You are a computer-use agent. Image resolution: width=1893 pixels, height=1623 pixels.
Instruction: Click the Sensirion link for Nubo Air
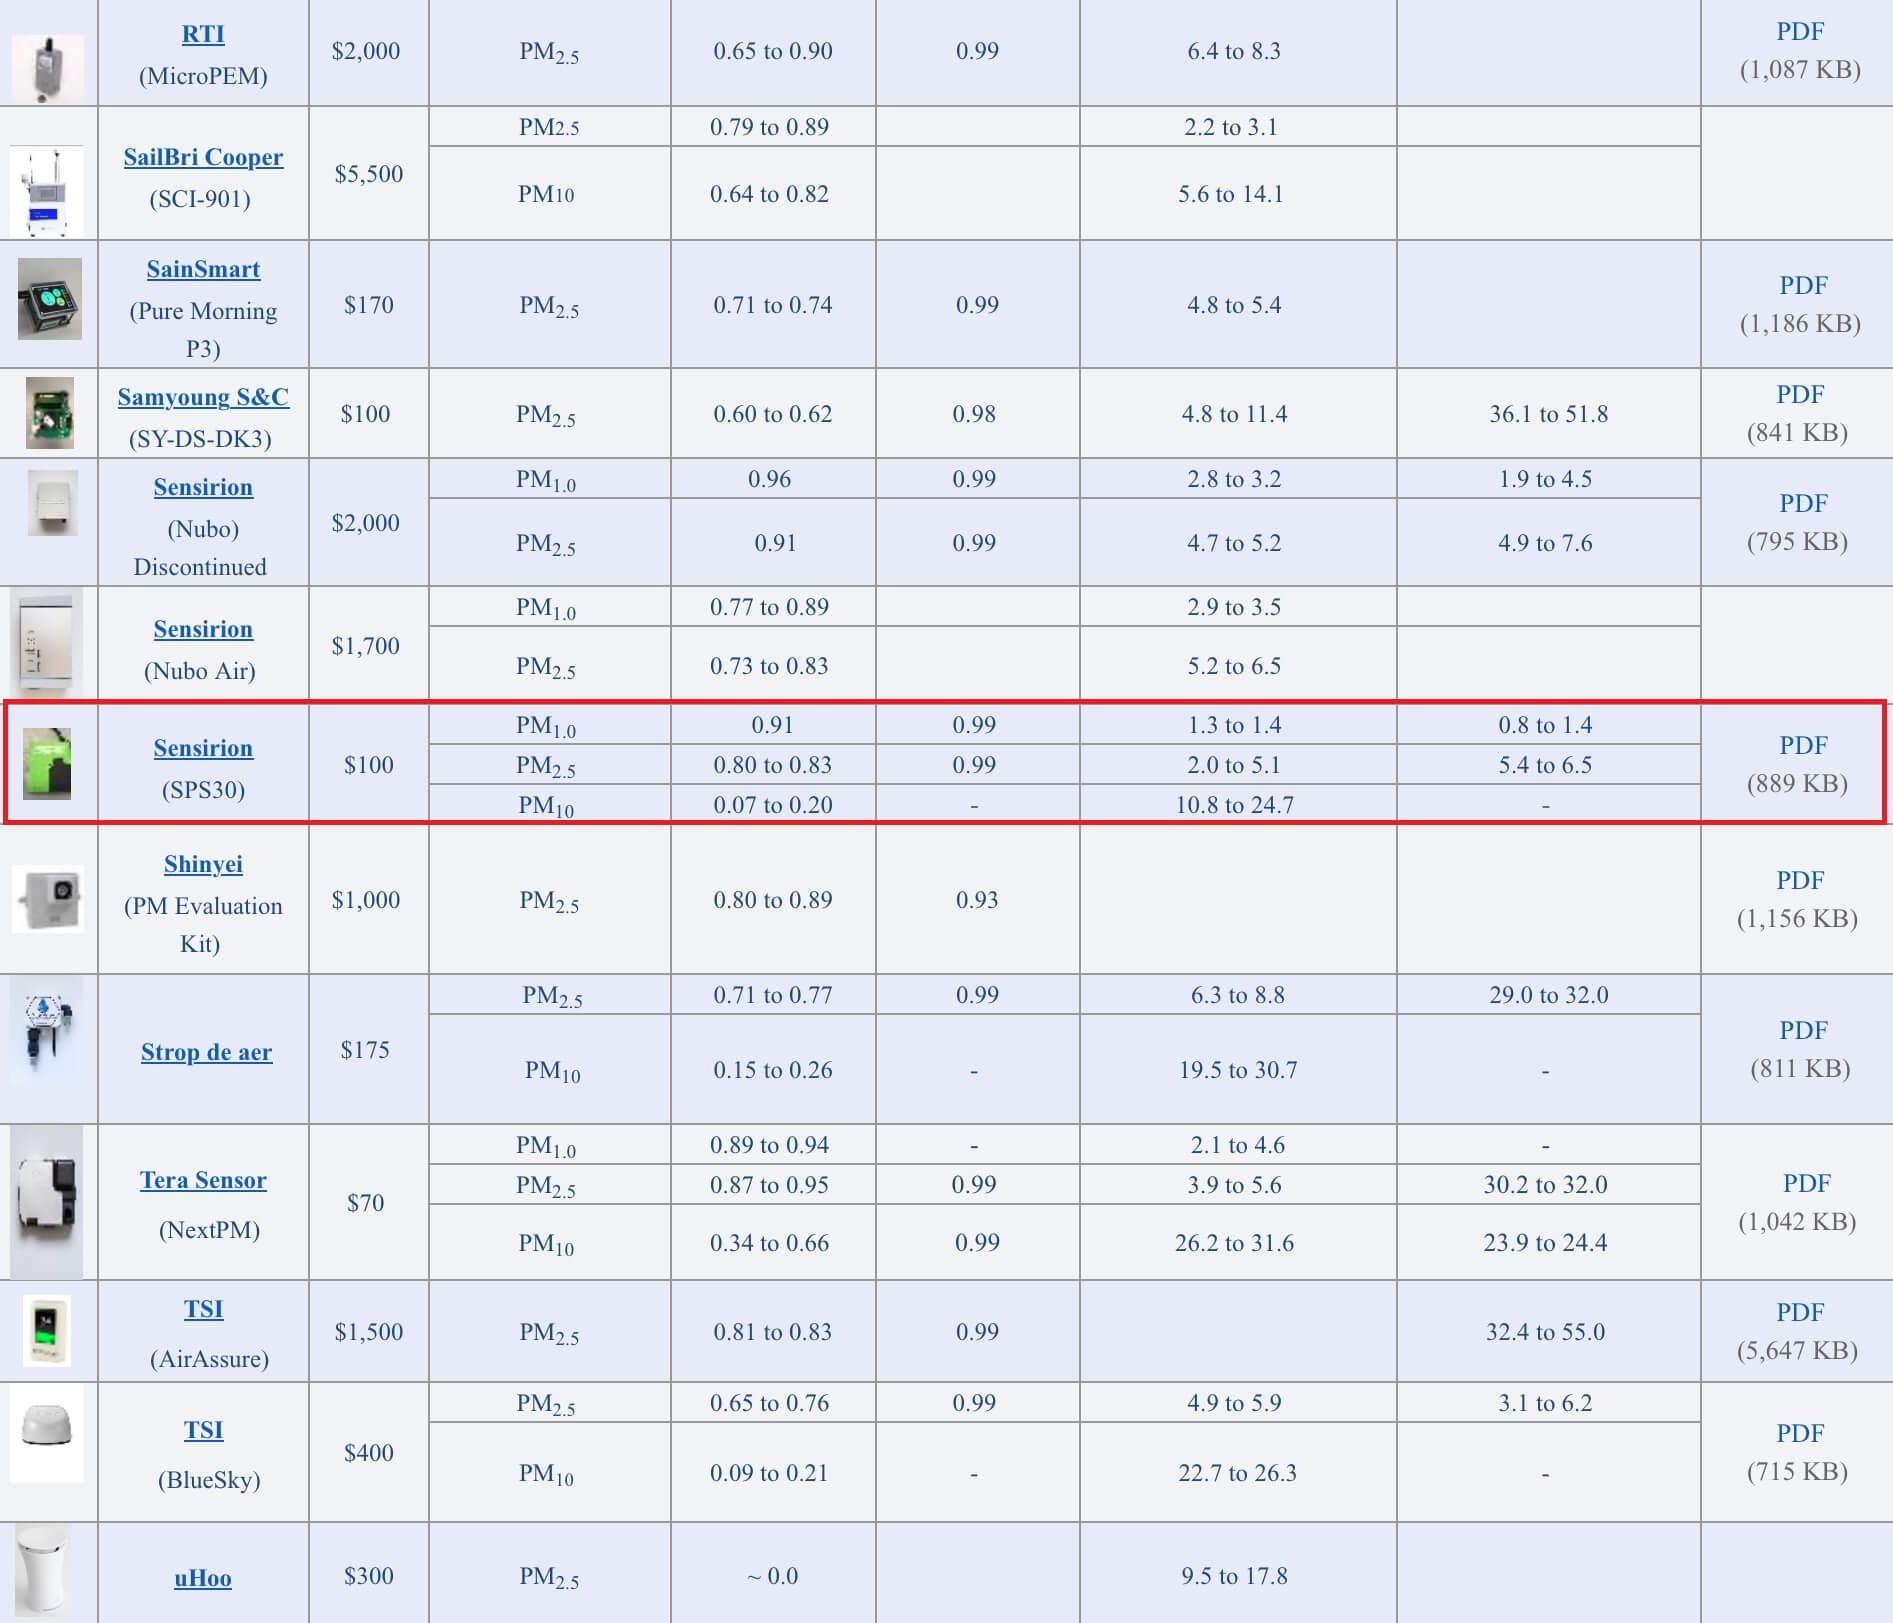click(203, 629)
